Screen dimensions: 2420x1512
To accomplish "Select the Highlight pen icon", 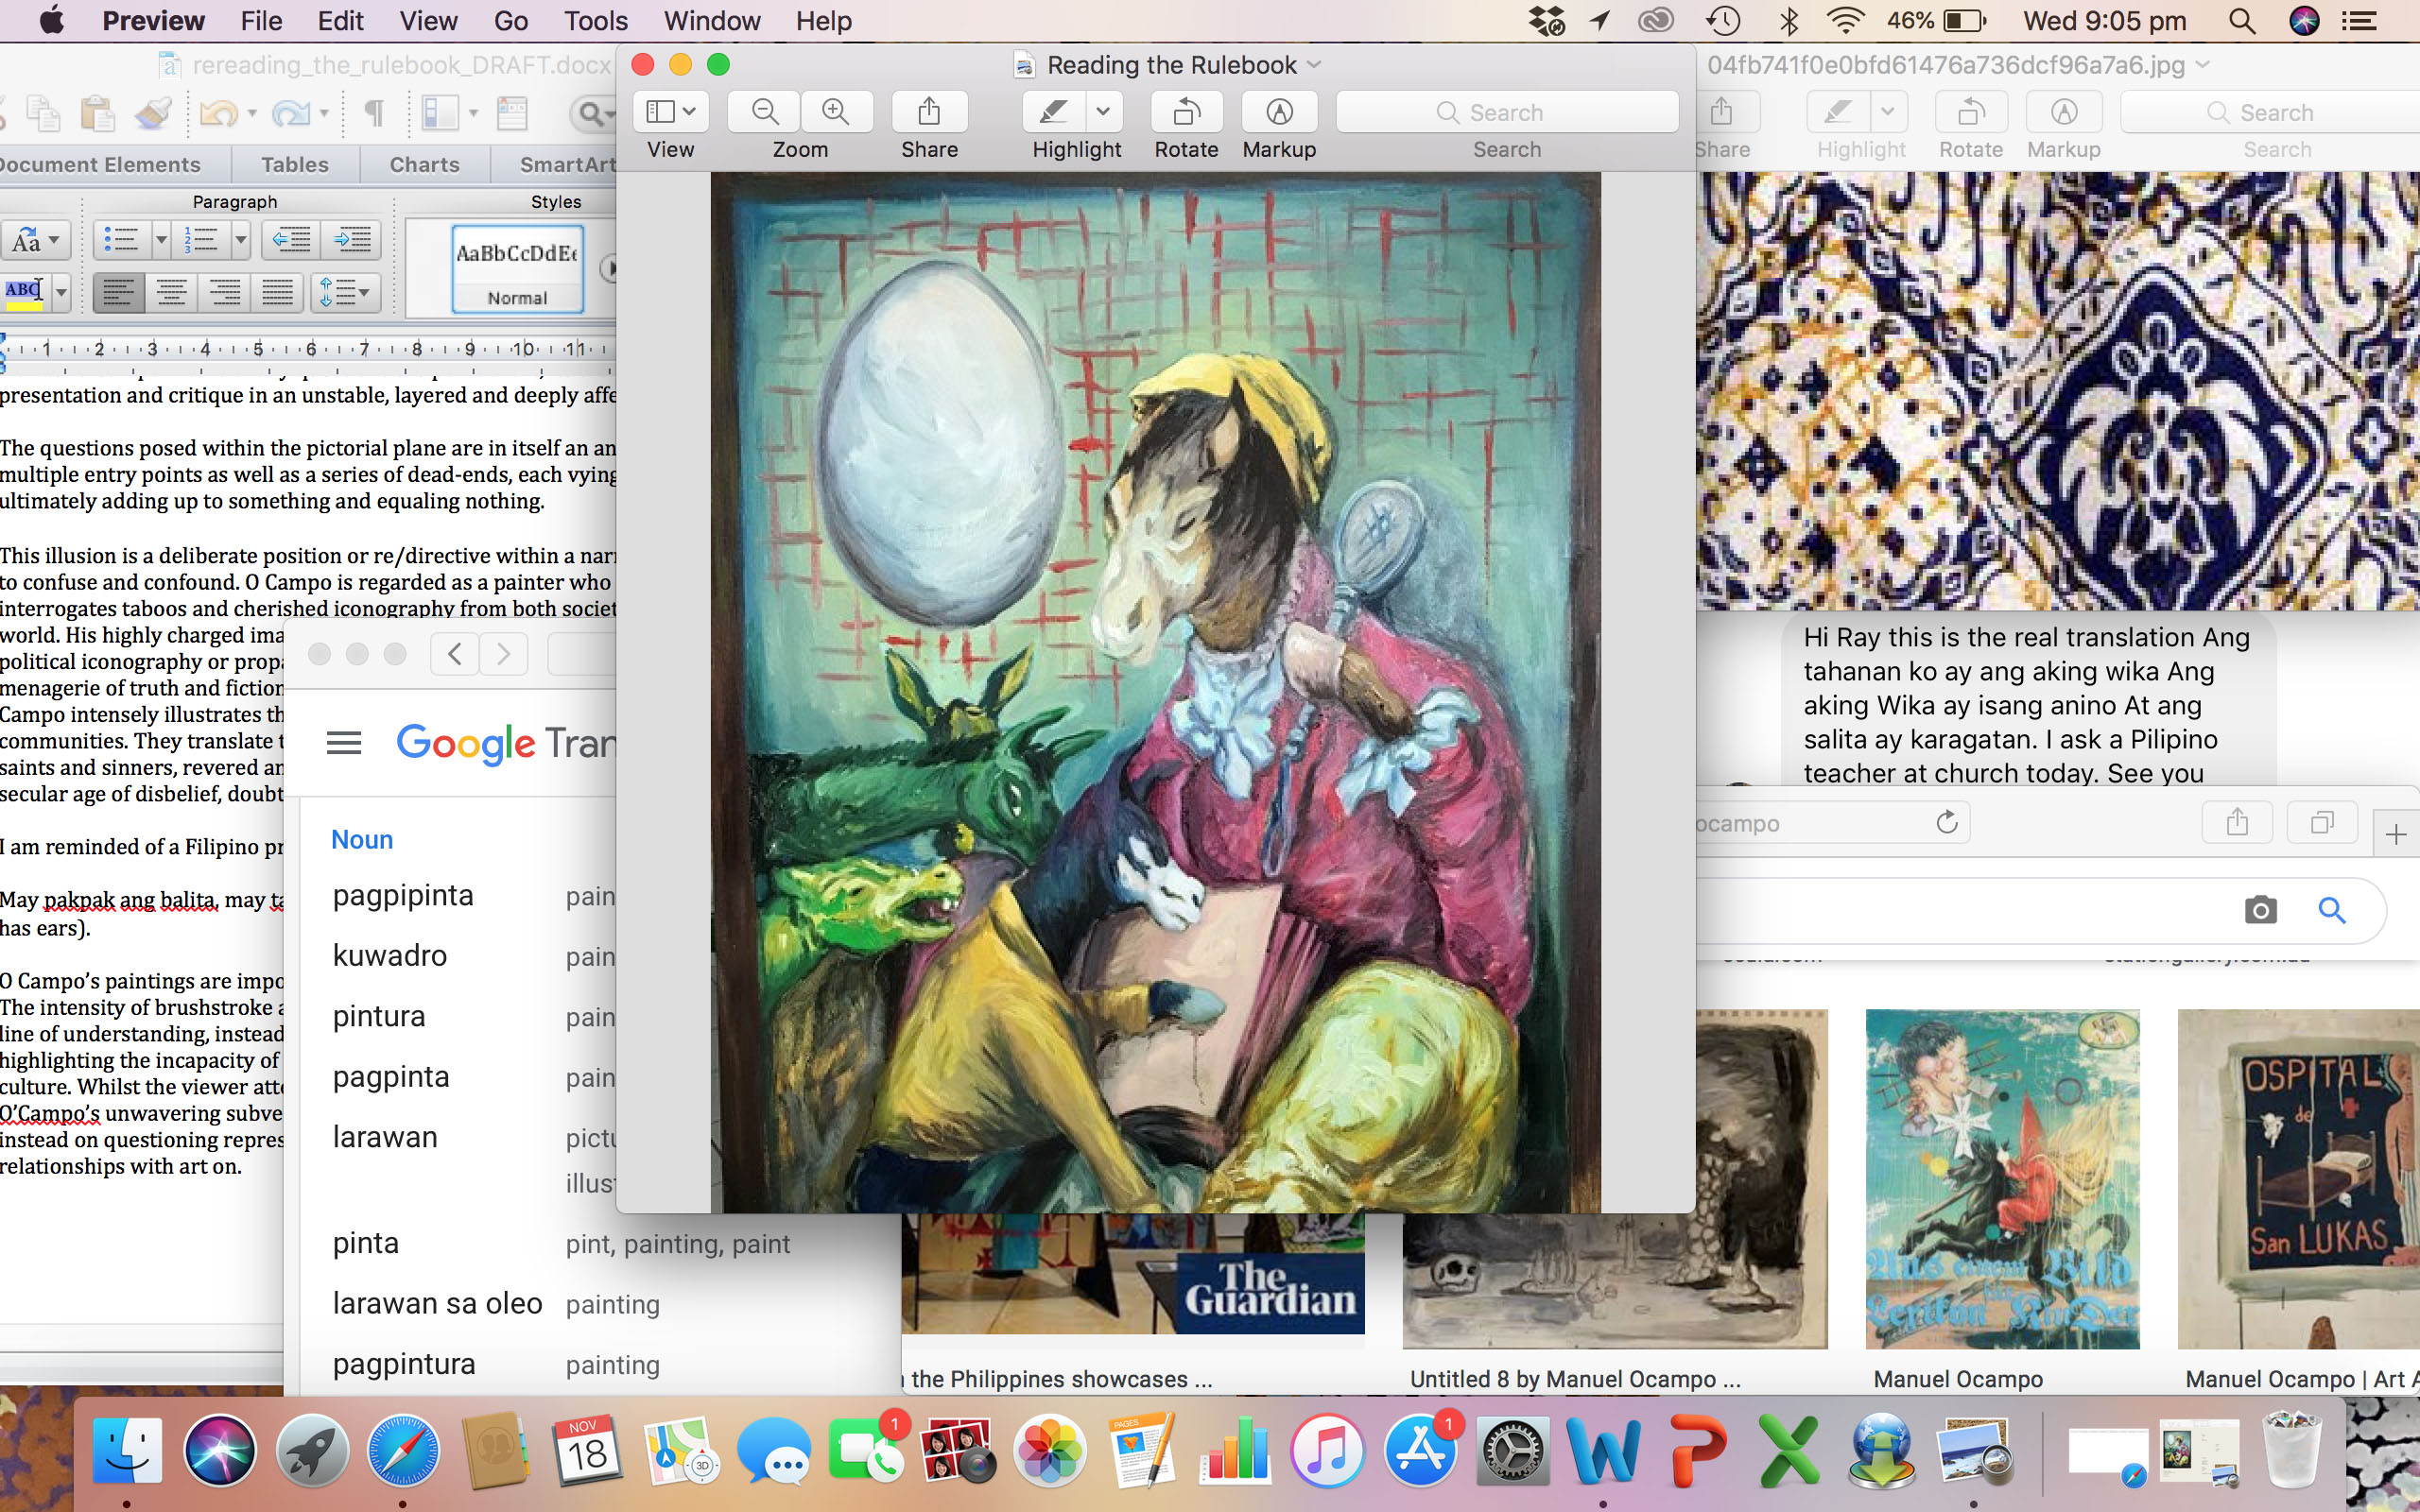I will (1053, 111).
